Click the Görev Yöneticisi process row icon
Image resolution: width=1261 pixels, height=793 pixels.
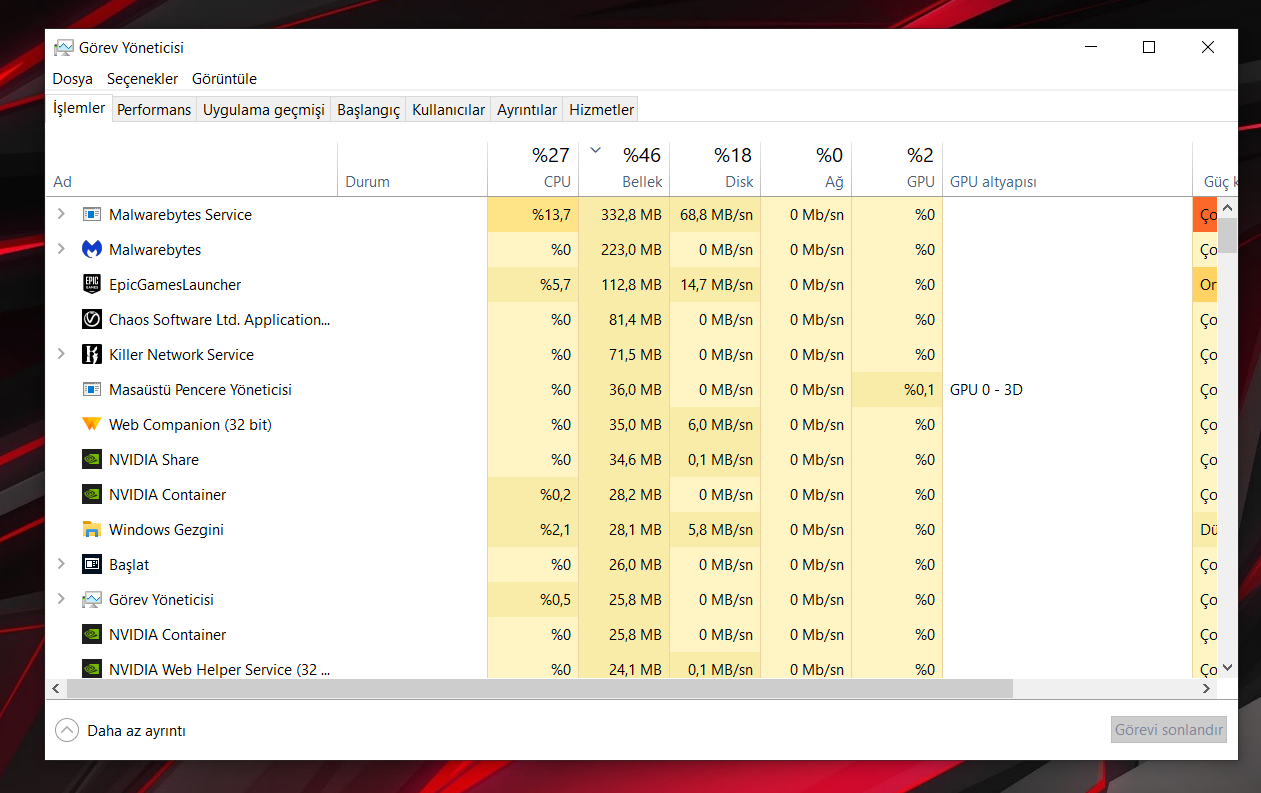pyautogui.click(x=92, y=600)
